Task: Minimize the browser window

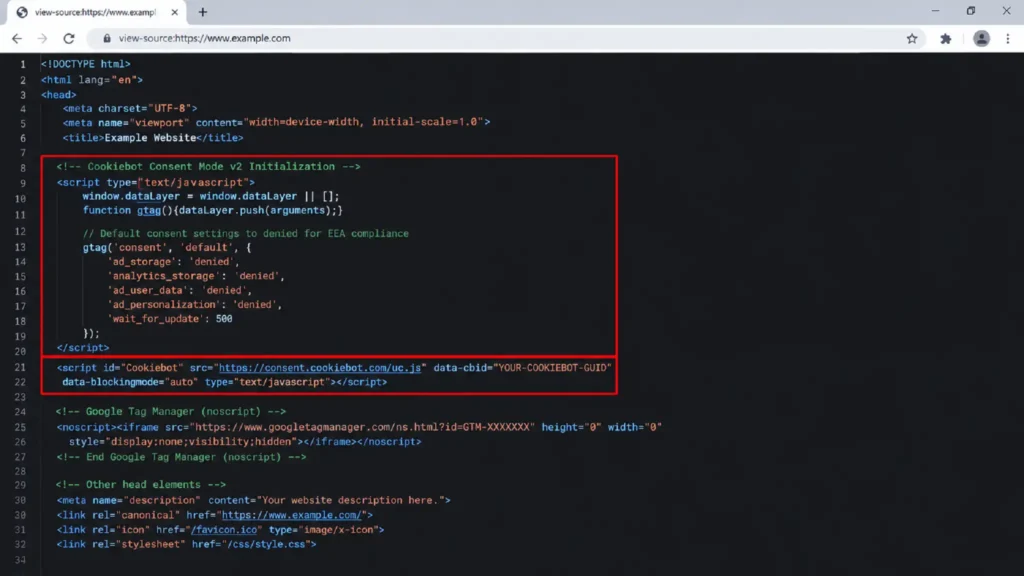Action: (x=935, y=11)
